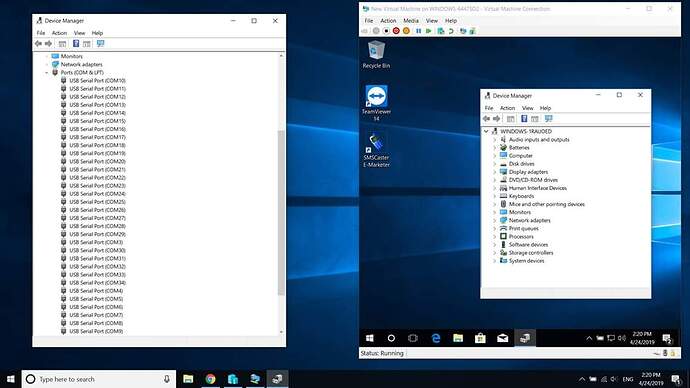The height and width of the screenshot is (388, 690).
Task: Toggle console tree icon in host Device Manager
Action: pos(62,44)
